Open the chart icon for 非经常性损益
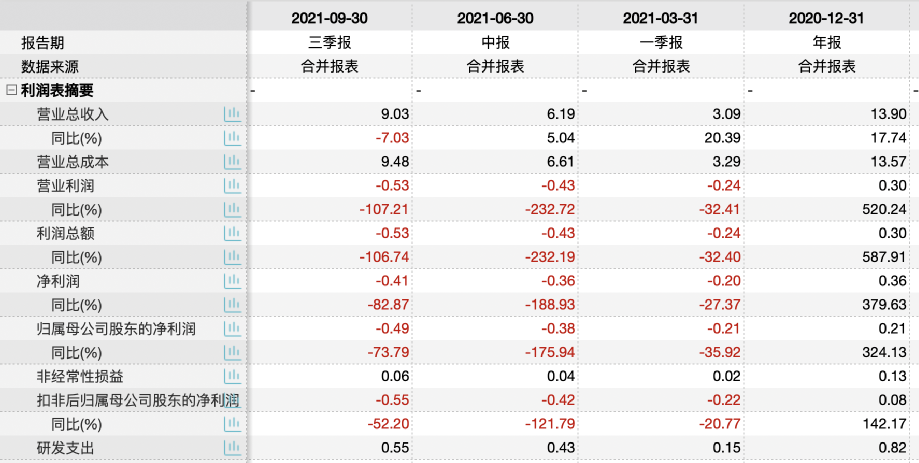This screenshot has height=463, width=919. tap(232, 377)
